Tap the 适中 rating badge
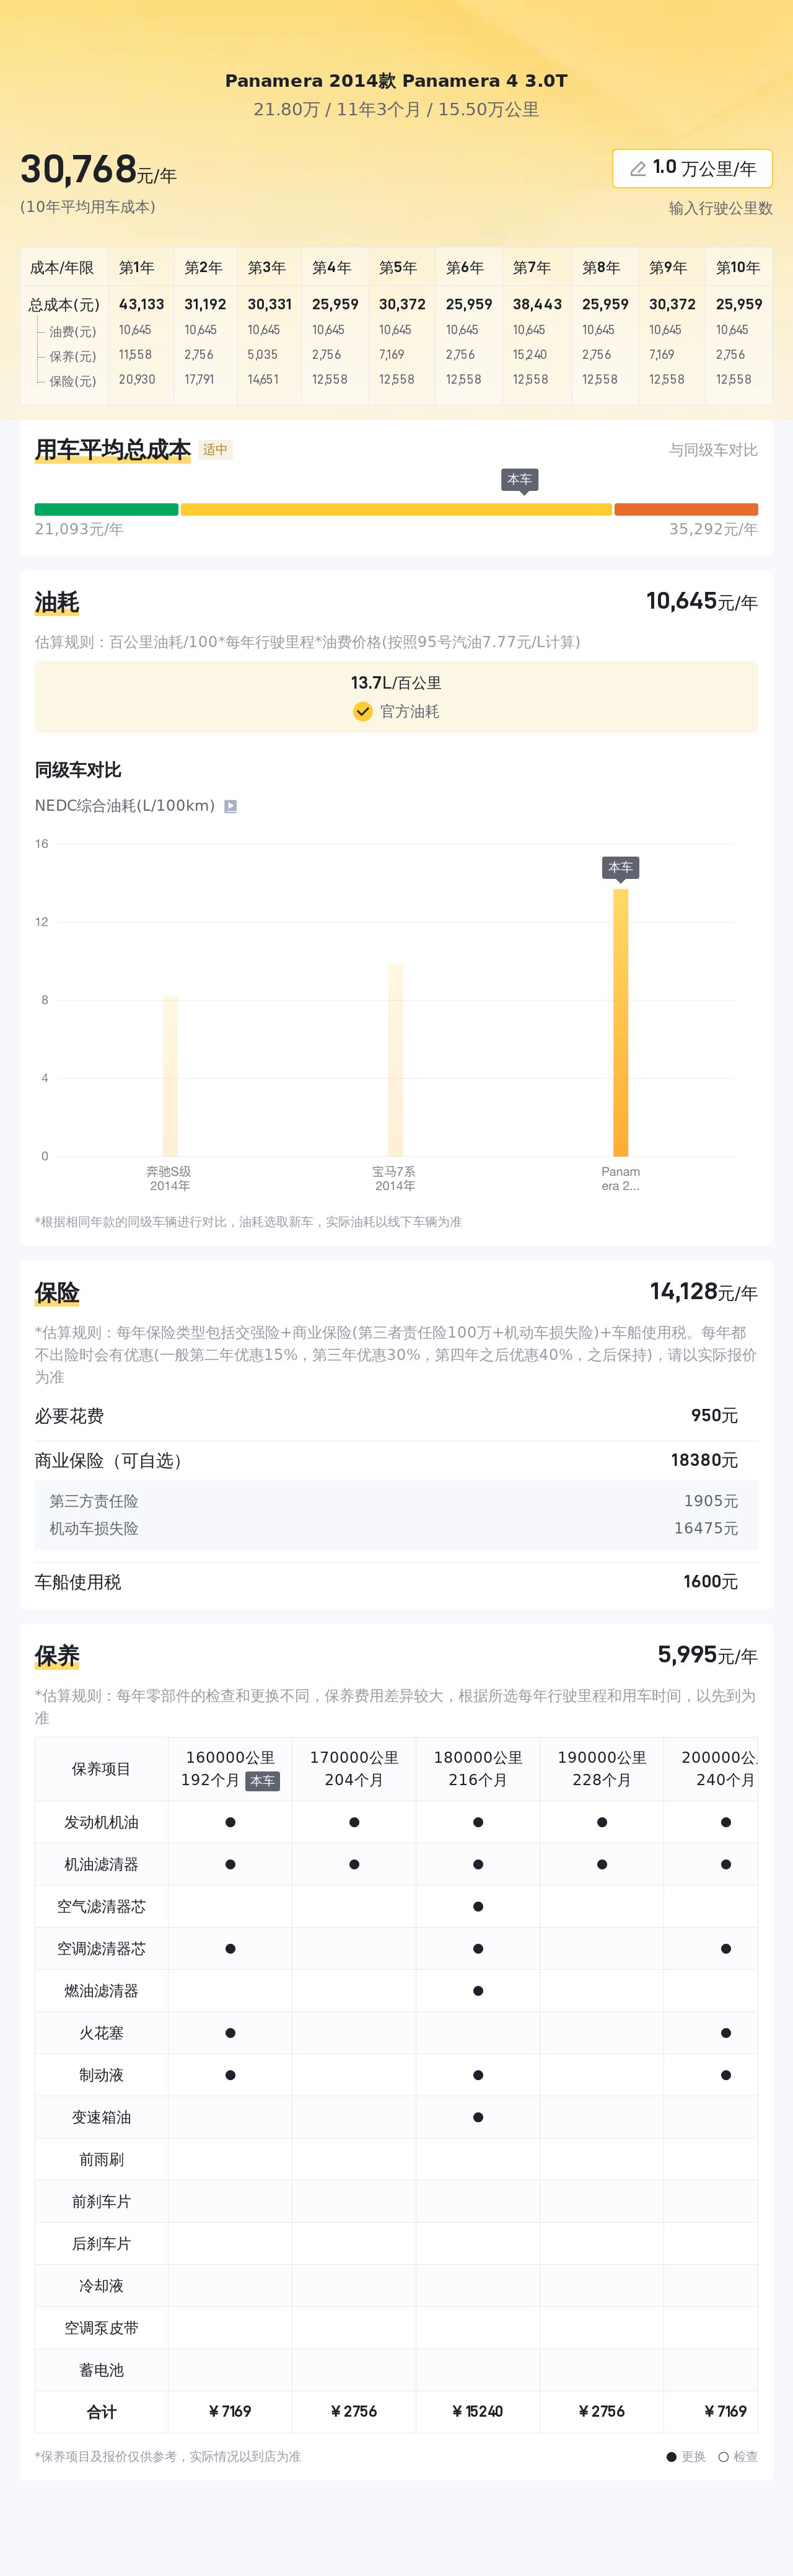Viewport: 793px width, 2576px height. (x=215, y=450)
